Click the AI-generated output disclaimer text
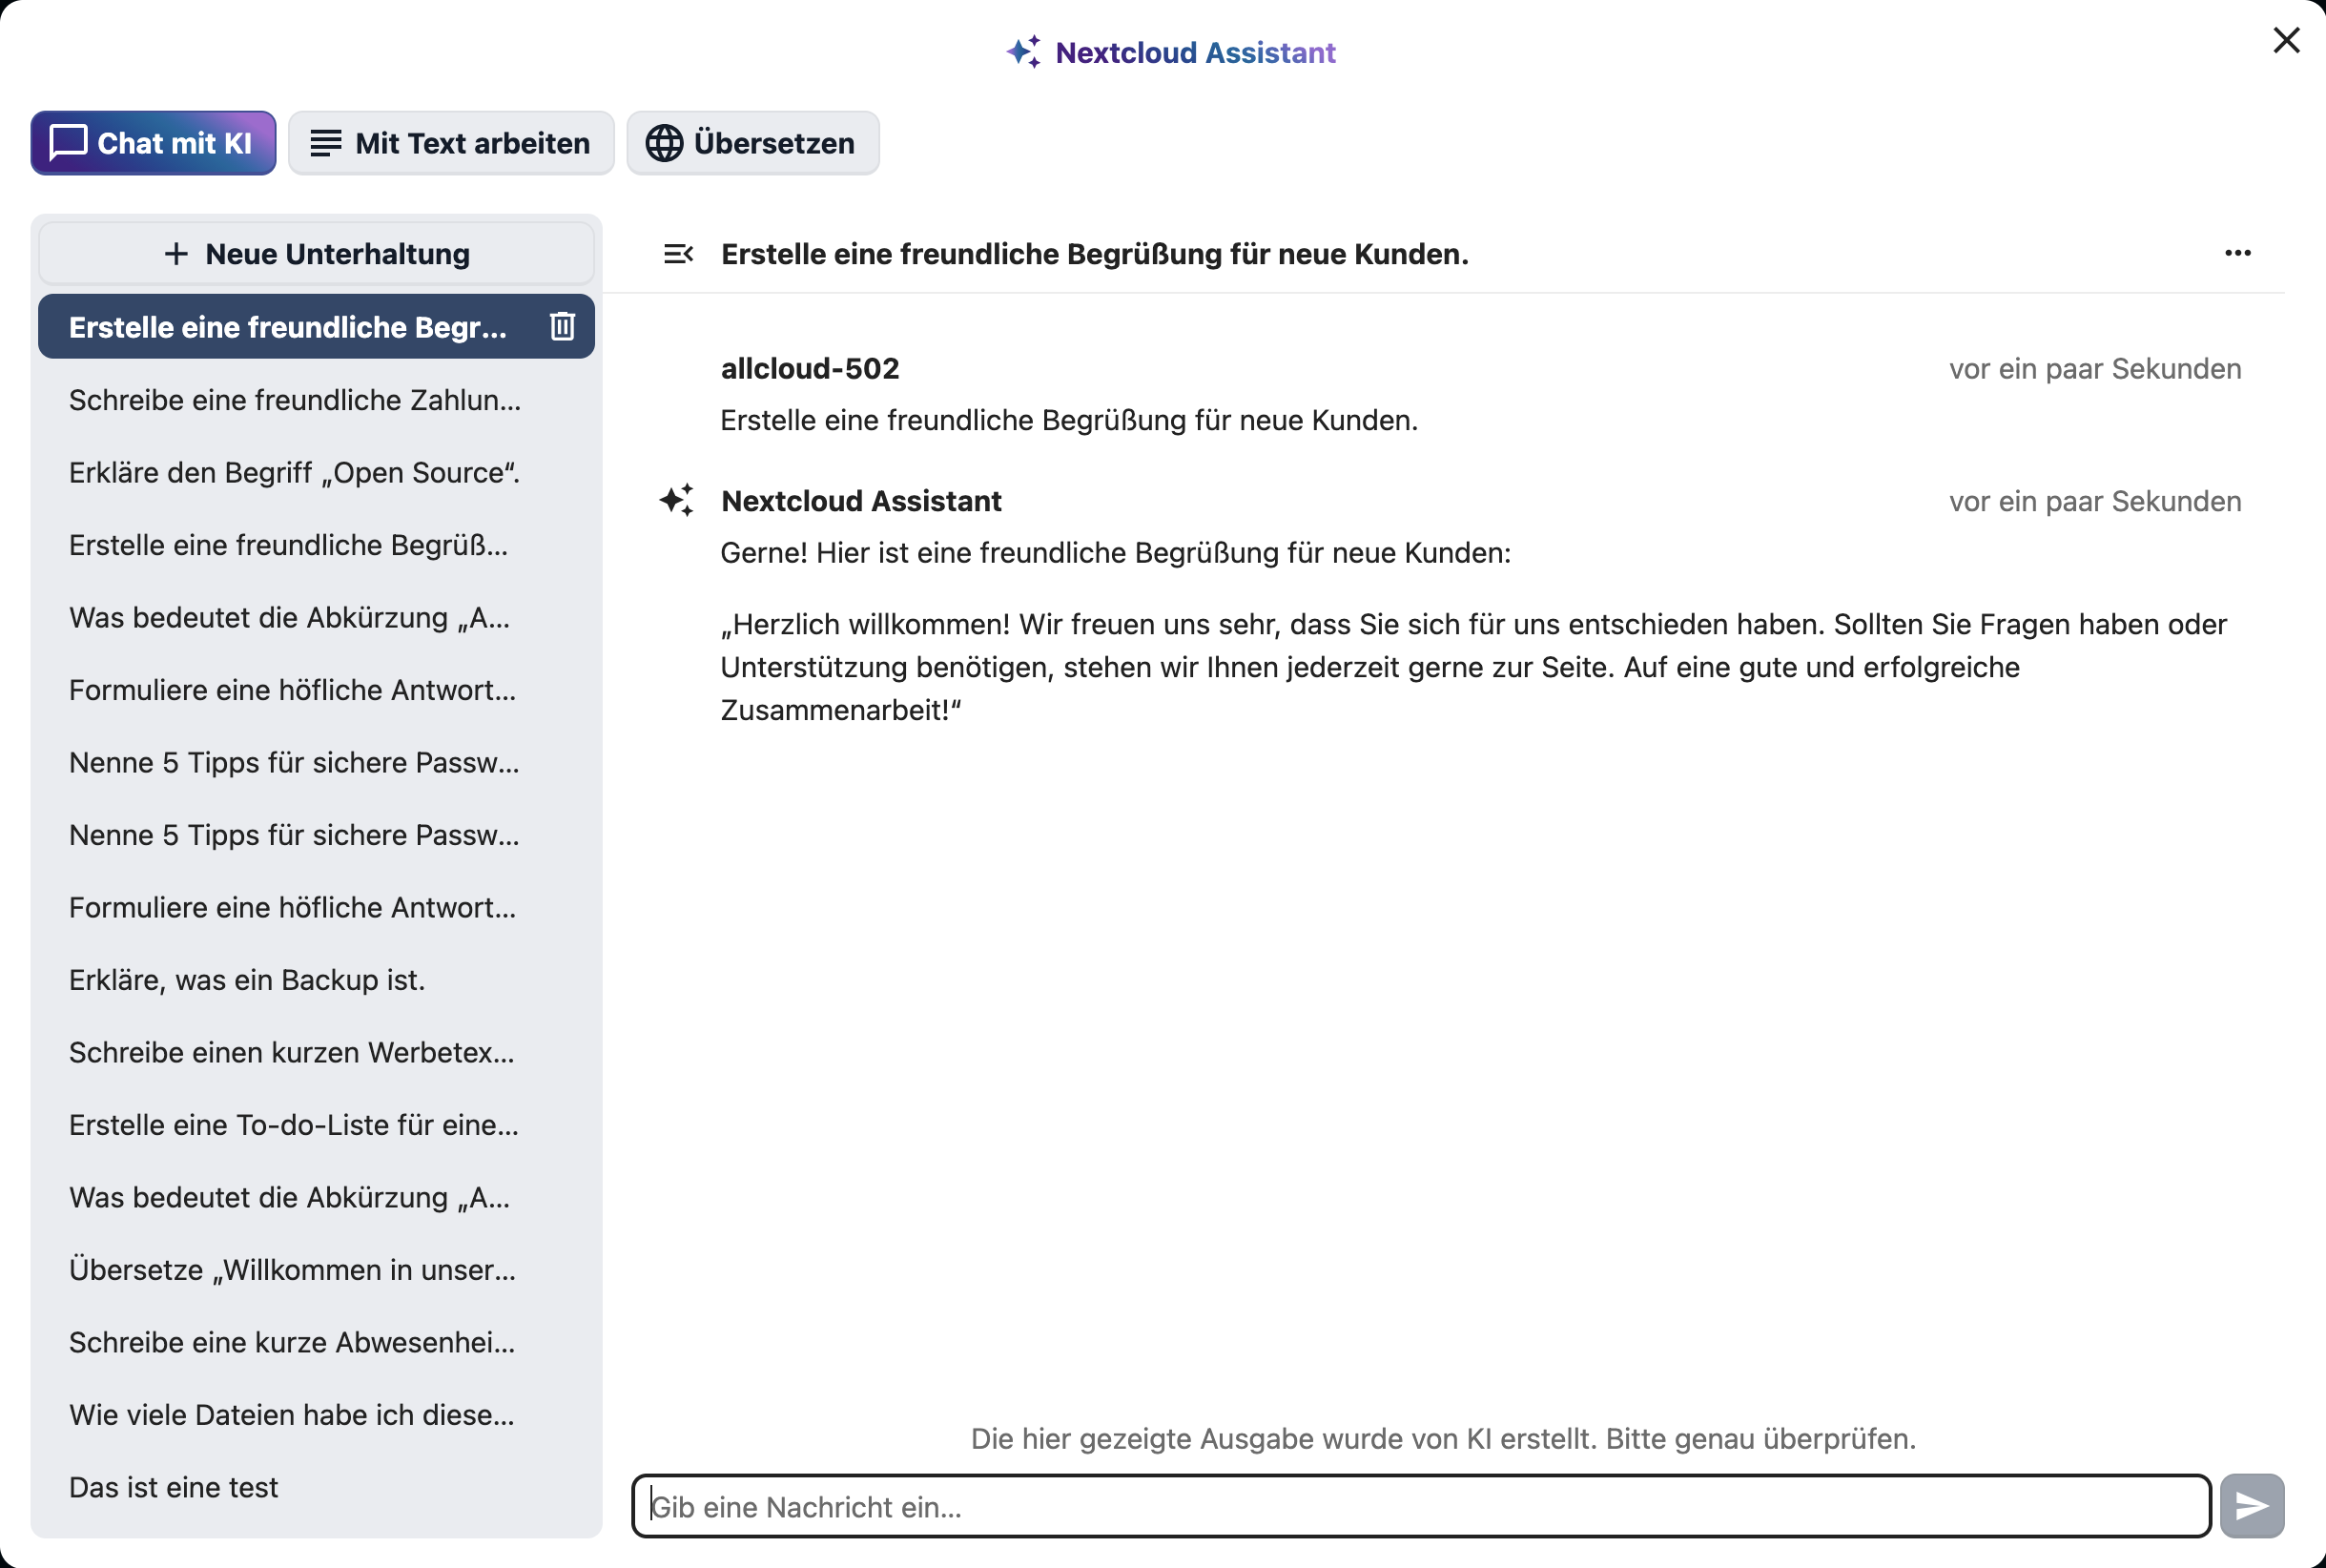This screenshot has height=1568, width=2326. point(1443,1438)
